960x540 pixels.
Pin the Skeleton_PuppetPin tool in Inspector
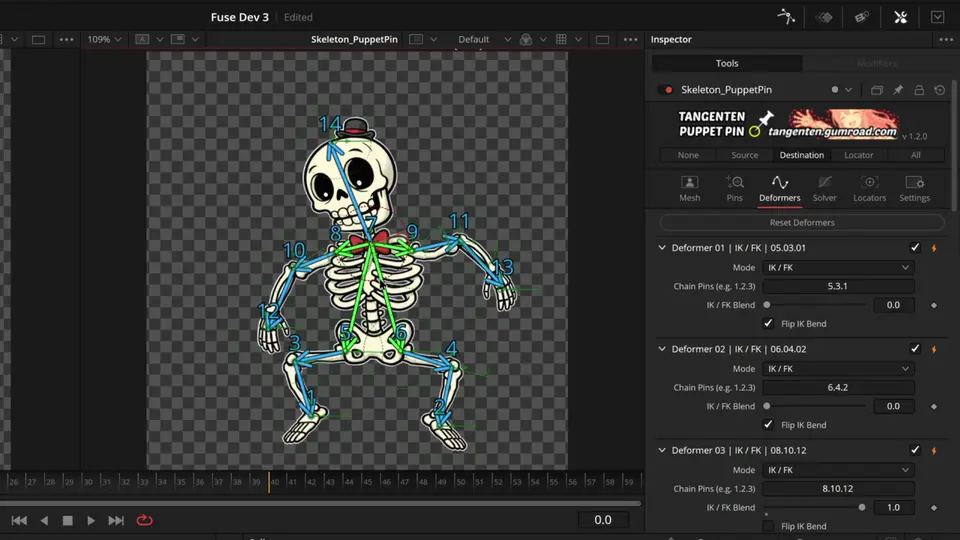coord(898,90)
